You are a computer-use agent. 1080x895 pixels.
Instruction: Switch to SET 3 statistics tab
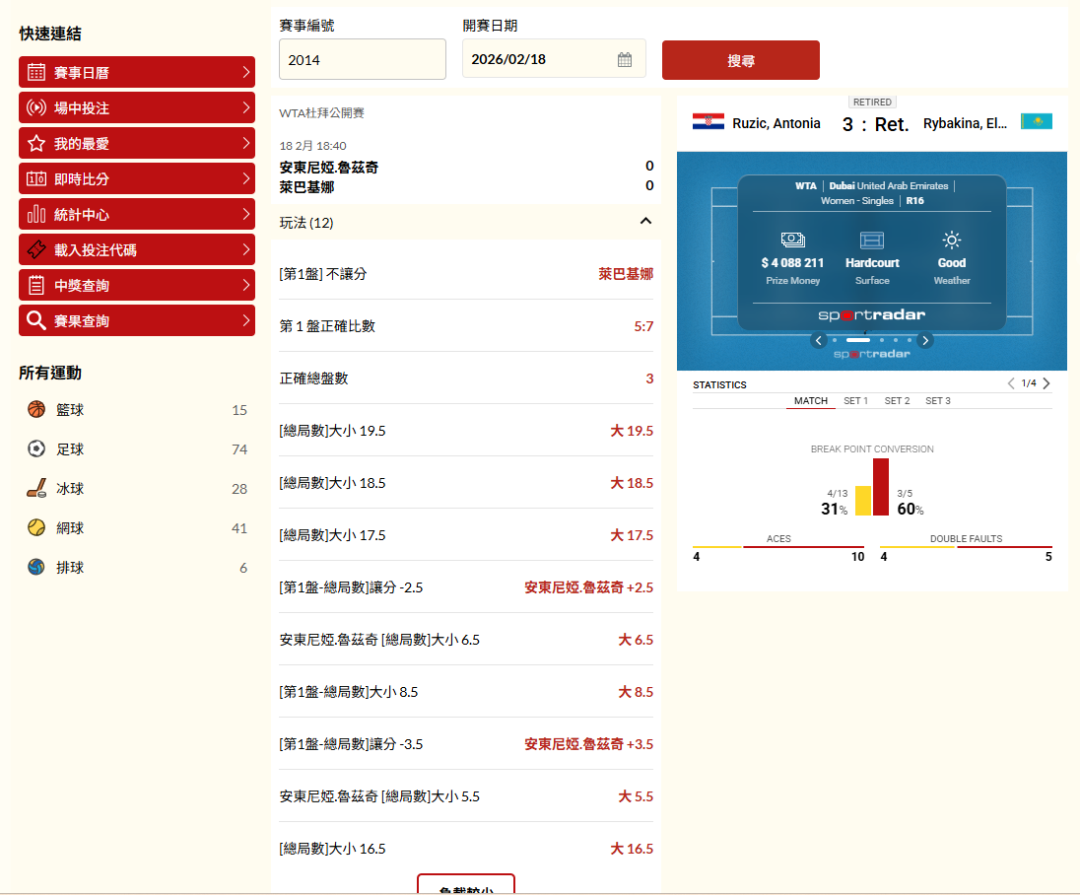click(937, 401)
